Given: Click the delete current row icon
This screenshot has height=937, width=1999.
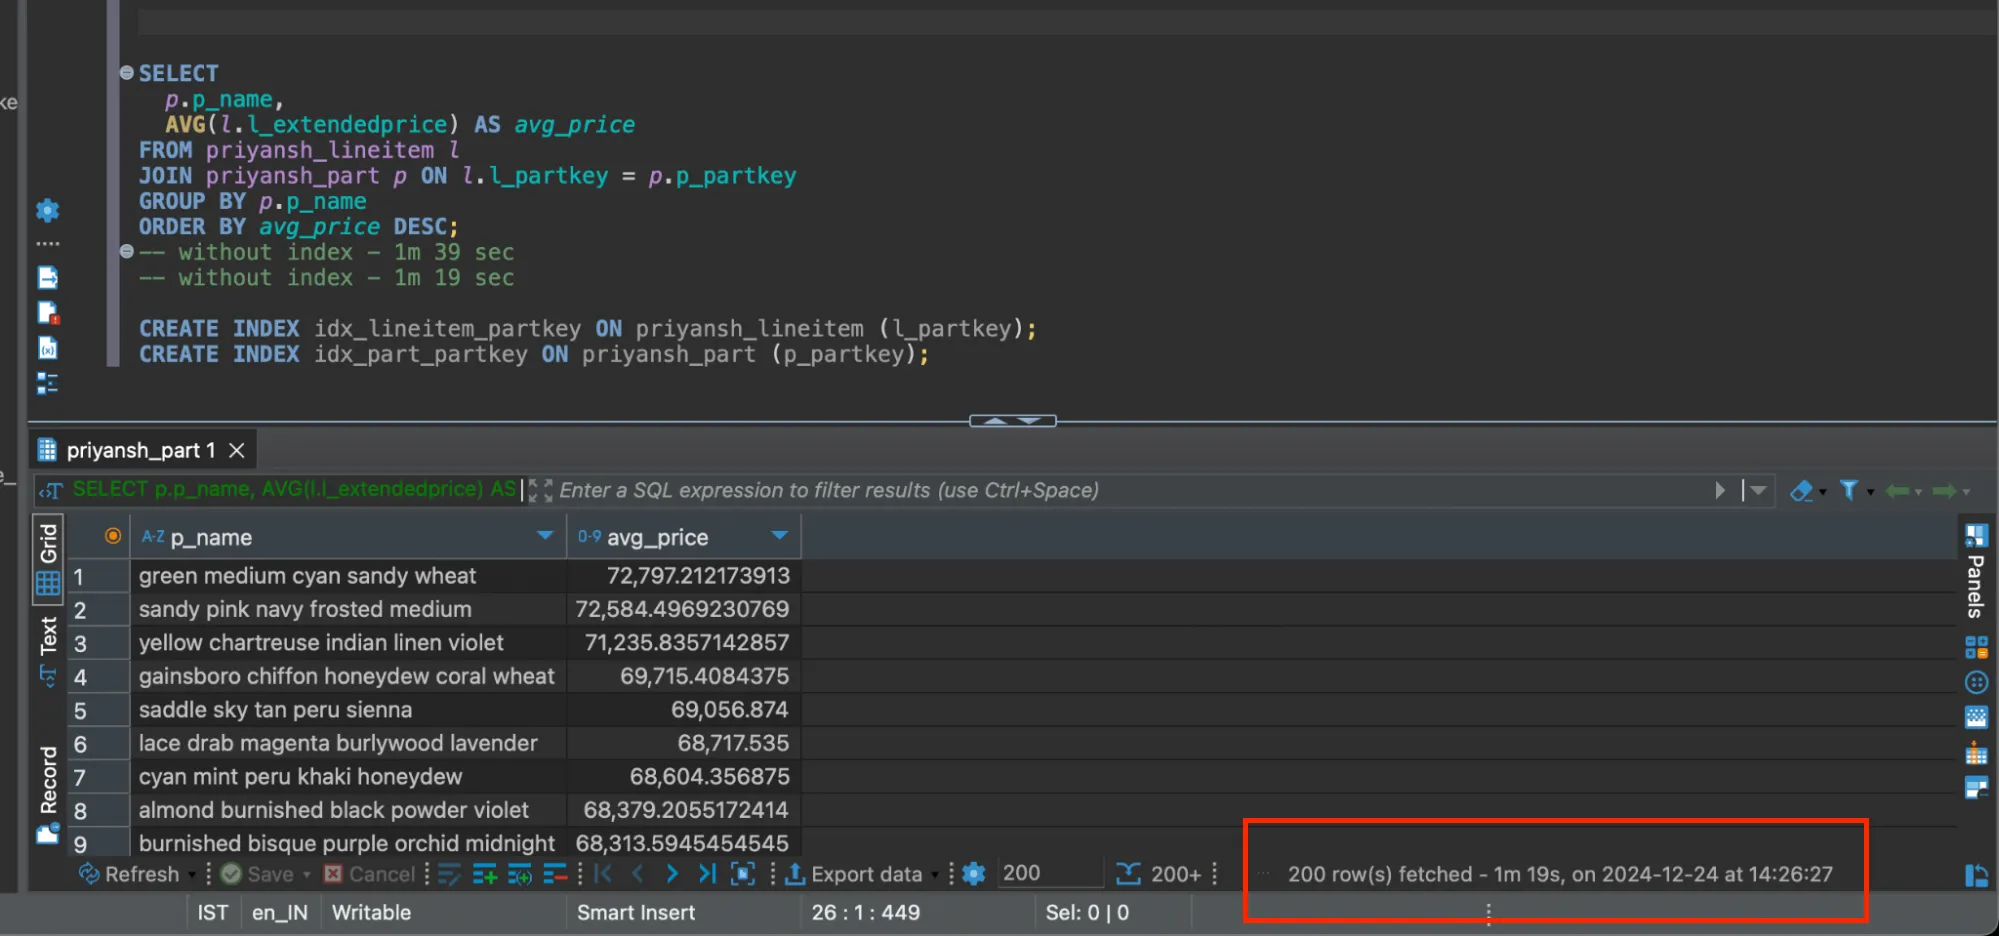Looking at the screenshot, I should (554, 874).
